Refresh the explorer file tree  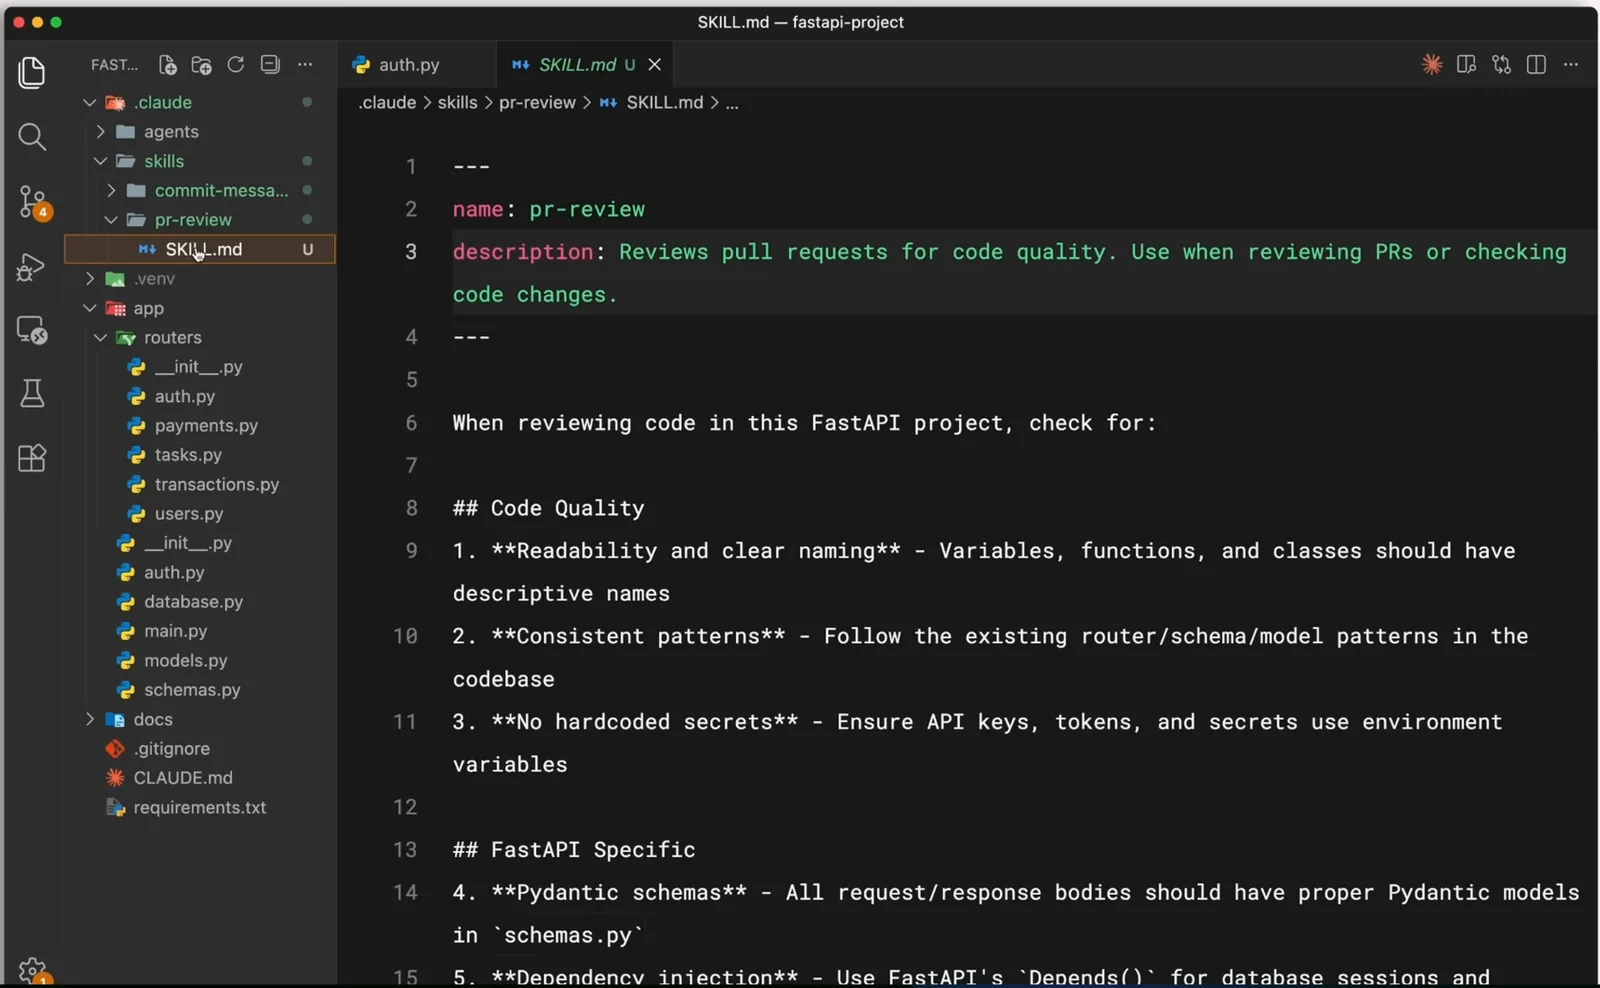pos(236,64)
